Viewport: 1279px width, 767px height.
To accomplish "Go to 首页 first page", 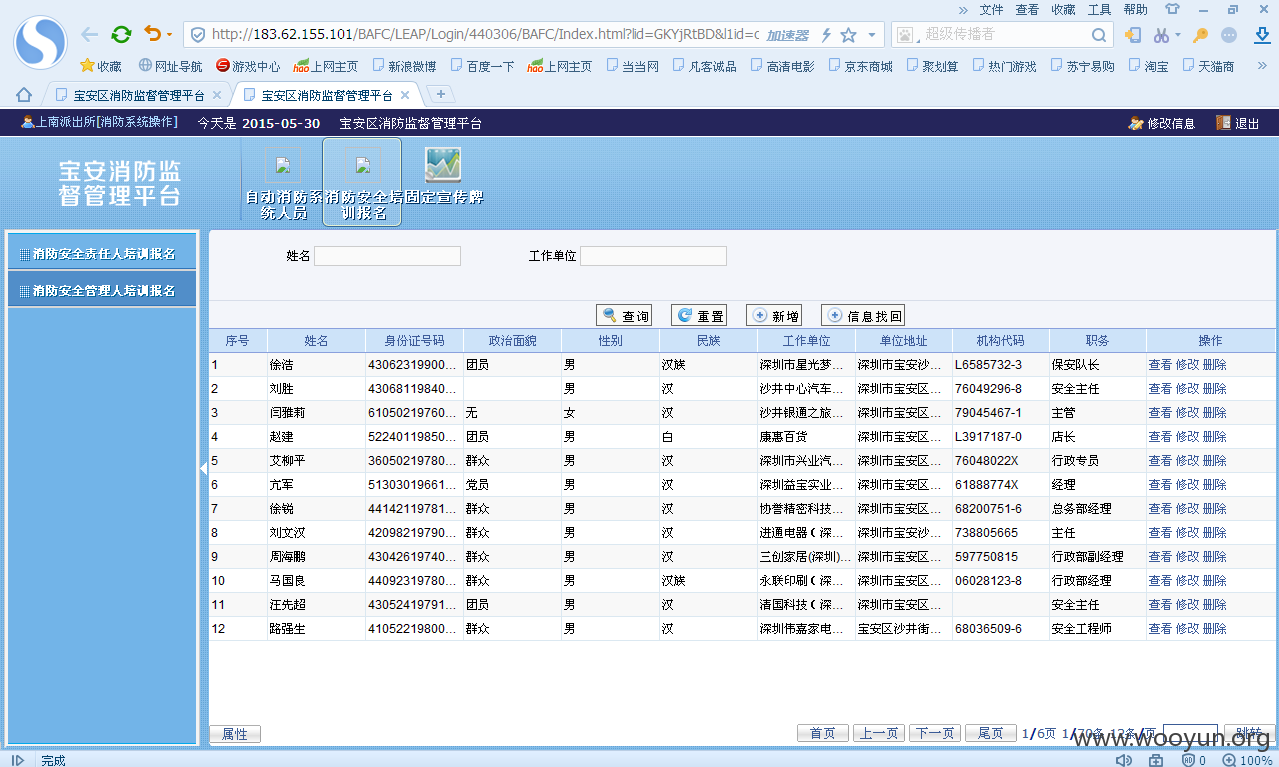I will (823, 734).
